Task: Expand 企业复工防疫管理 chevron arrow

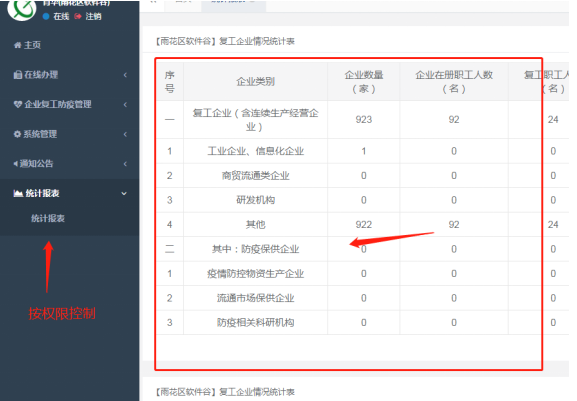Action: (125, 104)
